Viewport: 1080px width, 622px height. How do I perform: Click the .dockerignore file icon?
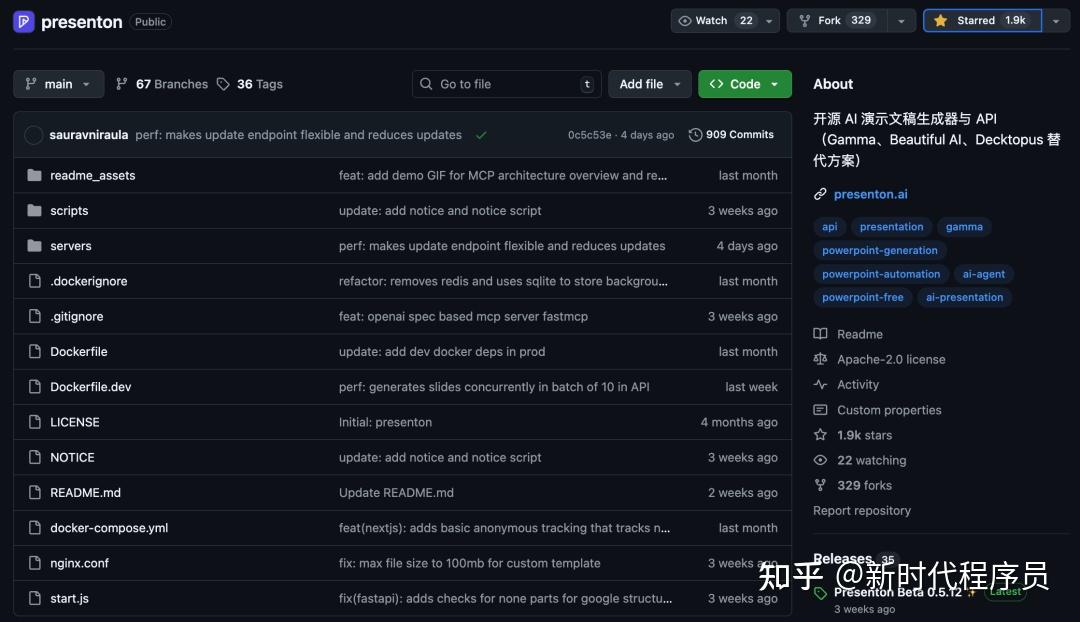pos(34,281)
